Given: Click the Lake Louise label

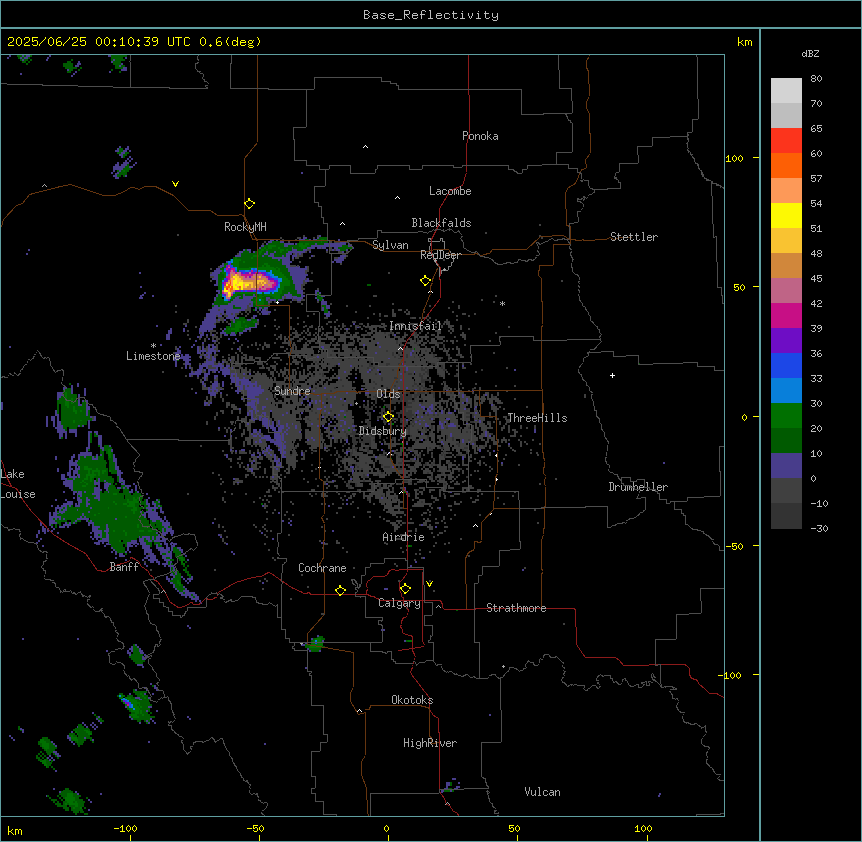Looking at the screenshot, I should tap(18, 484).
